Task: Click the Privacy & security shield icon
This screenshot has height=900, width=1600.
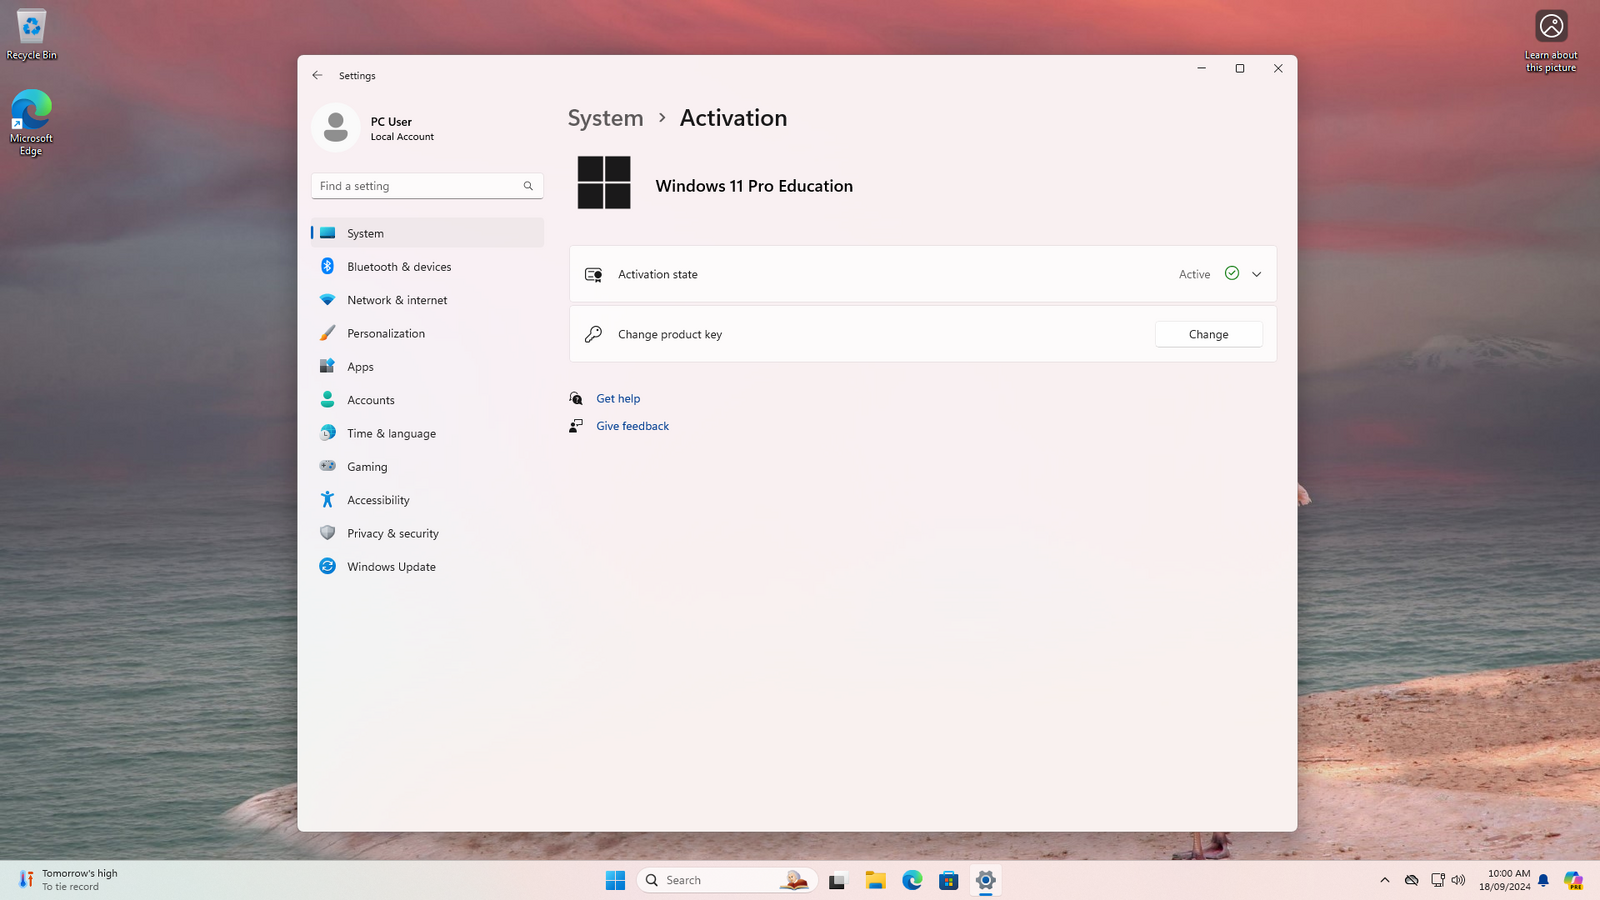Action: [327, 533]
